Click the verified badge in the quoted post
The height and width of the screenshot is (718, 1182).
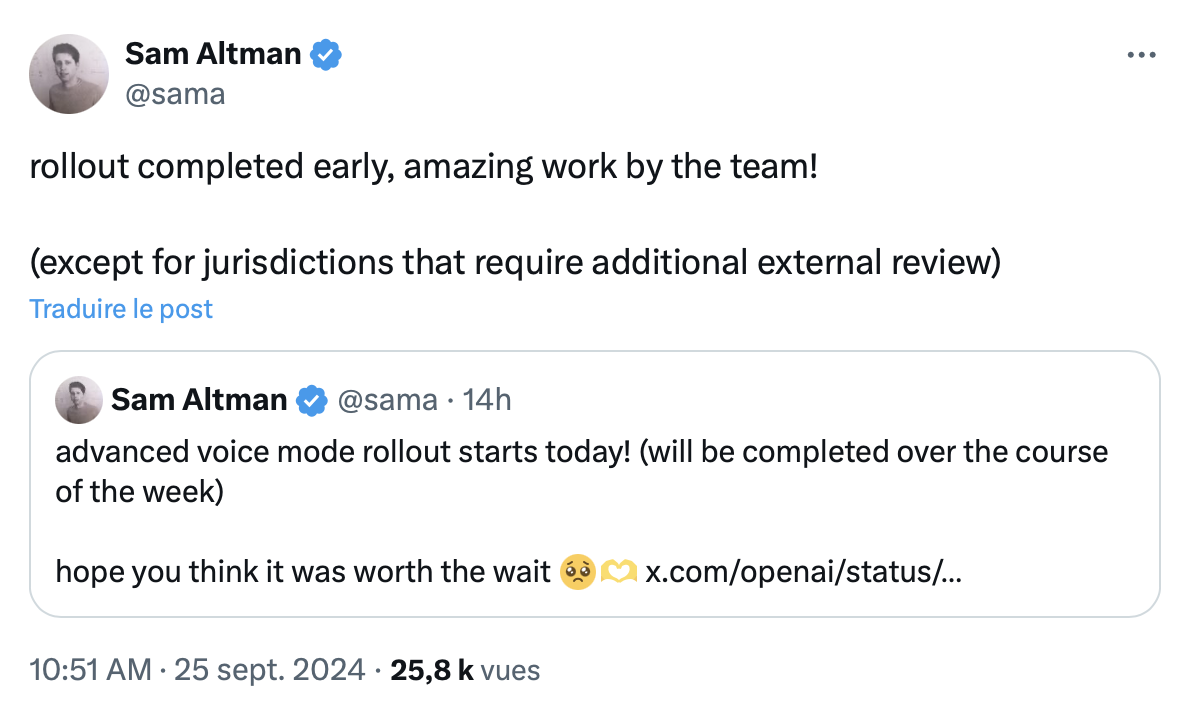click(311, 400)
